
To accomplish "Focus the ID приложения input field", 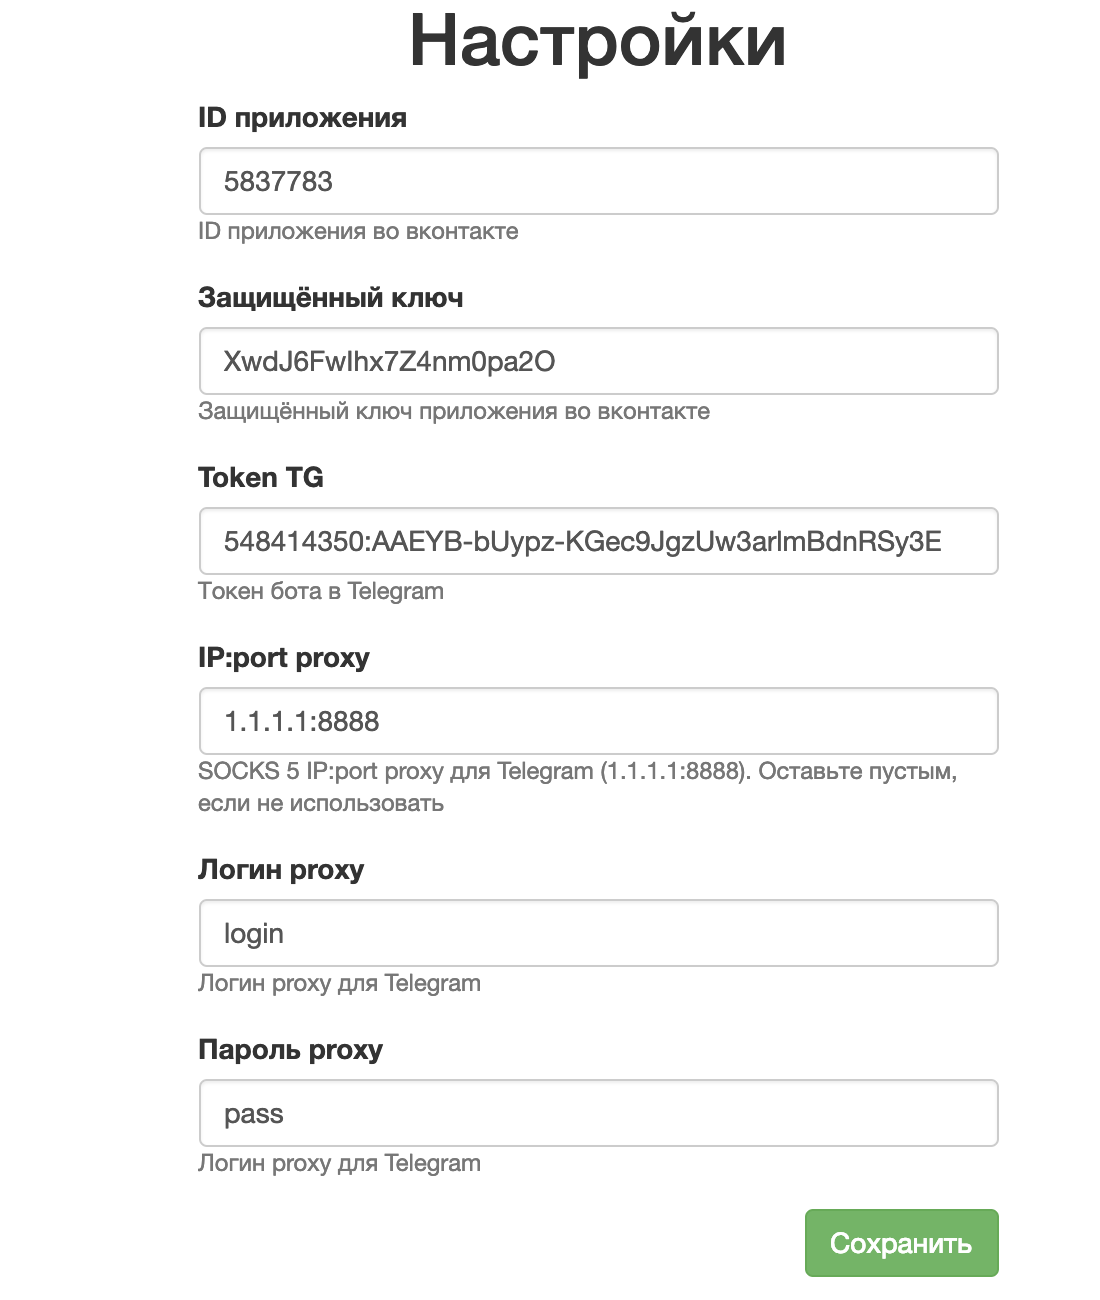I will click(598, 181).
